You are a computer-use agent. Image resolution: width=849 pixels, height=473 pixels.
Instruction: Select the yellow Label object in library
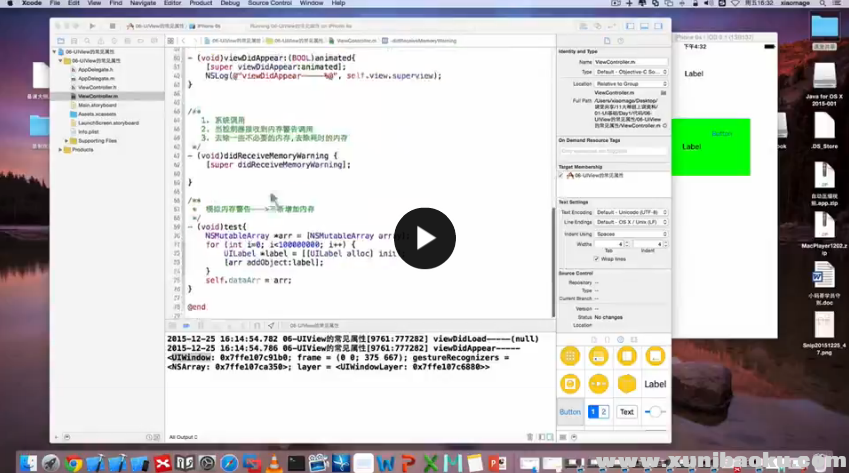click(655, 384)
